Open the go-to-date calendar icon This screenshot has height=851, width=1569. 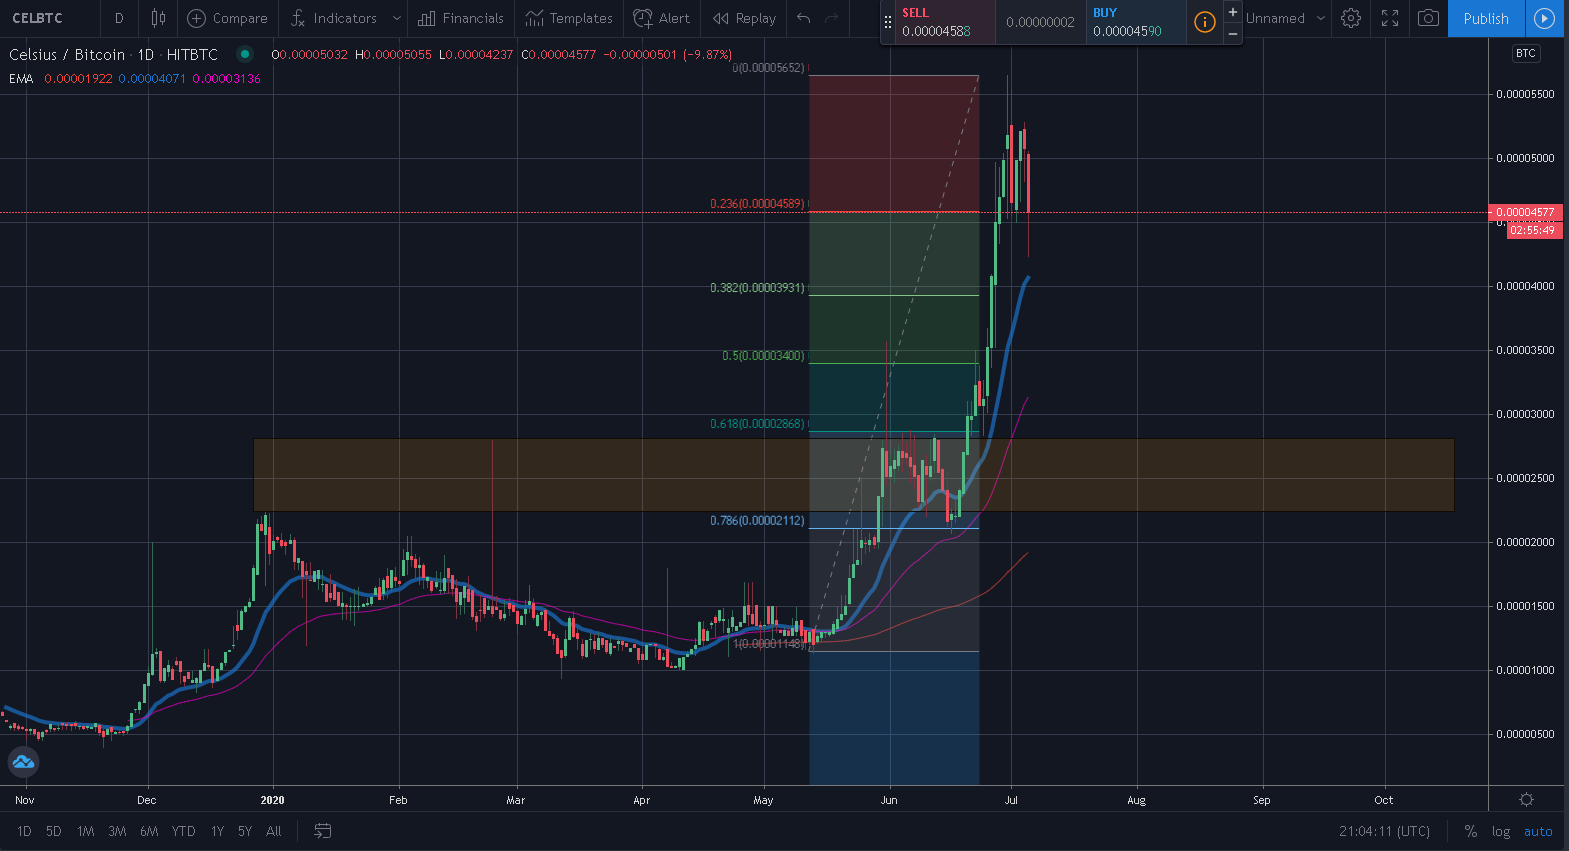coord(323,831)
